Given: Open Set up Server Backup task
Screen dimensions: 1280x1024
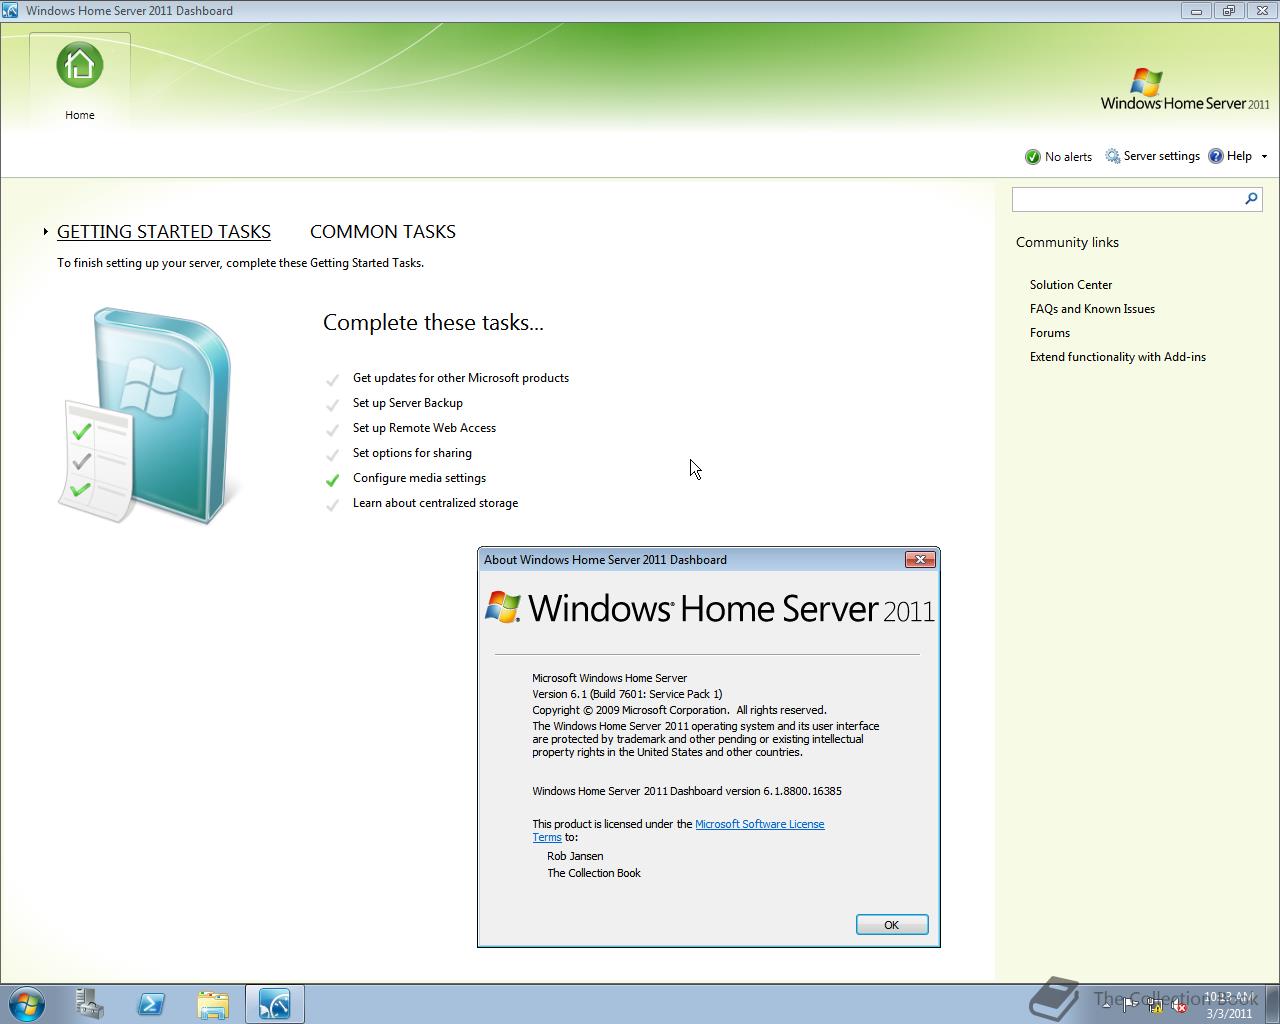Looking at the screenshot, I should click(408, 403).
